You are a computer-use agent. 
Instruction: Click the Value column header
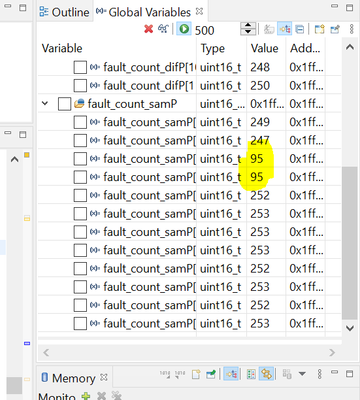tap(266, 49)
